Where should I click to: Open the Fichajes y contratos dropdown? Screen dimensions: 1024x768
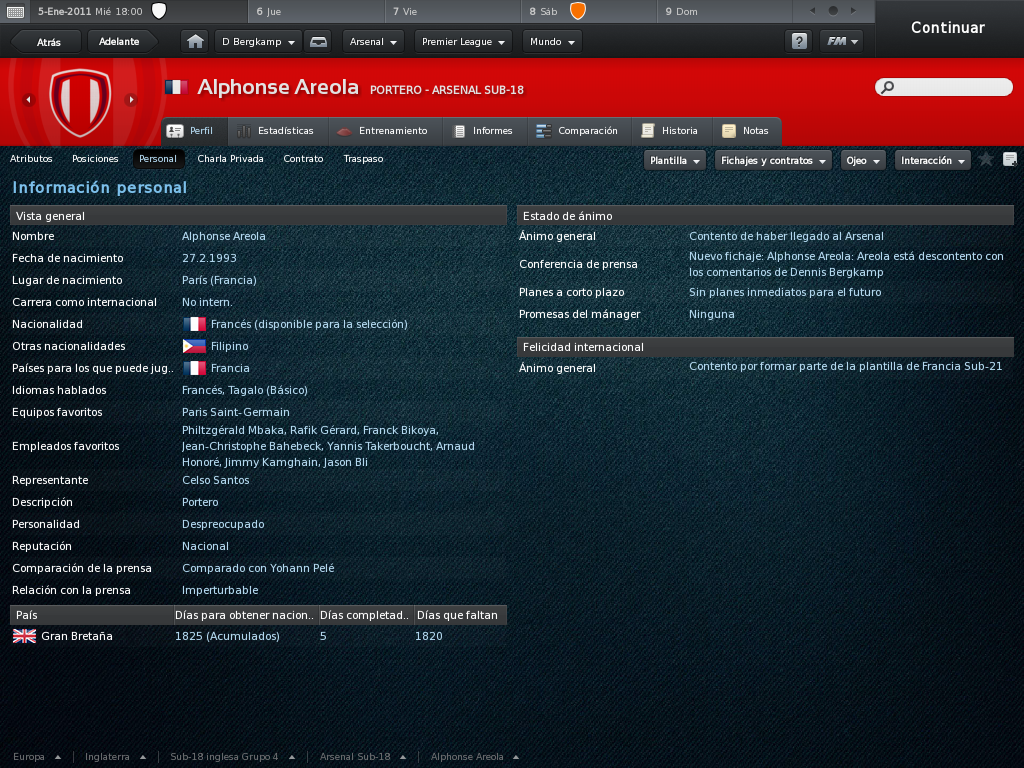773,161
